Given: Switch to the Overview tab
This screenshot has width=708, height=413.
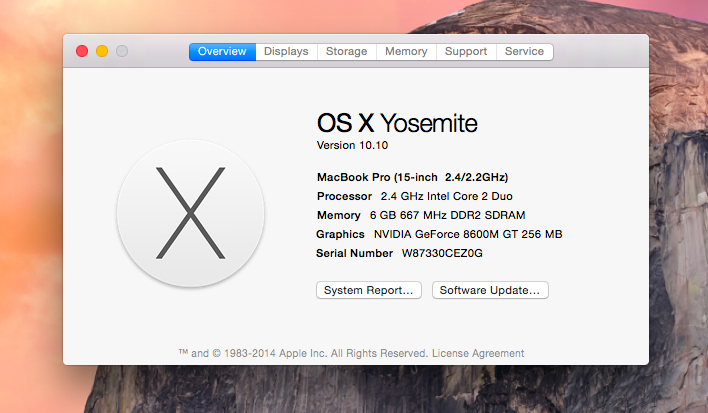Looking at the screenshot, I should (222, 51).
